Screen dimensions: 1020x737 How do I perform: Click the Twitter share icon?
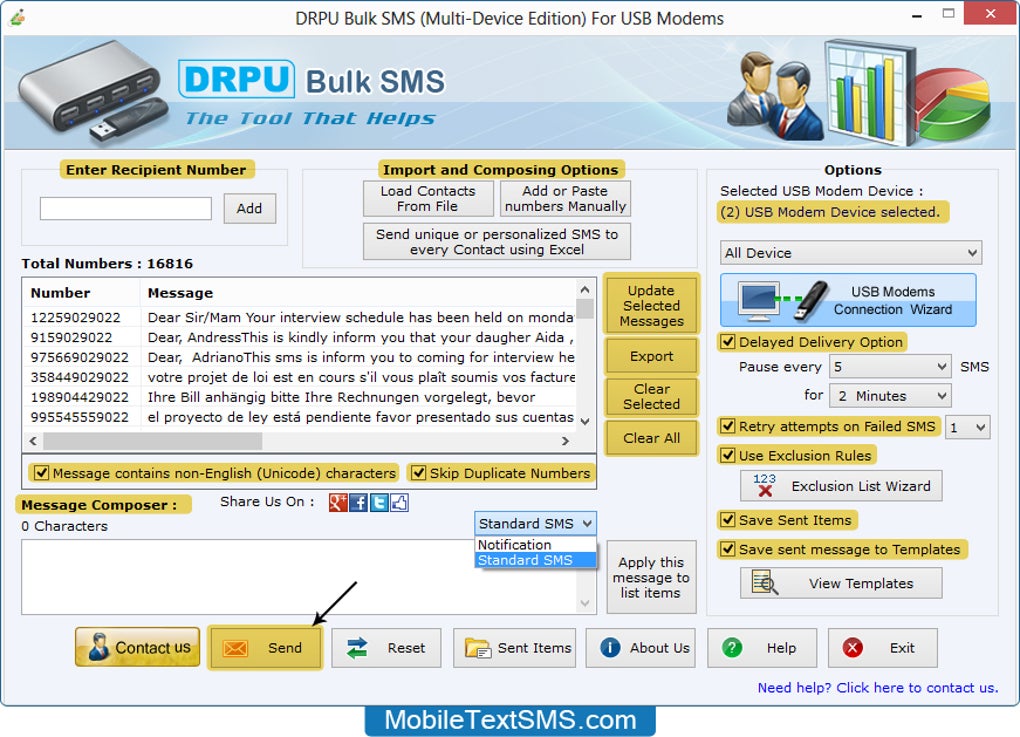click(379, 502)
